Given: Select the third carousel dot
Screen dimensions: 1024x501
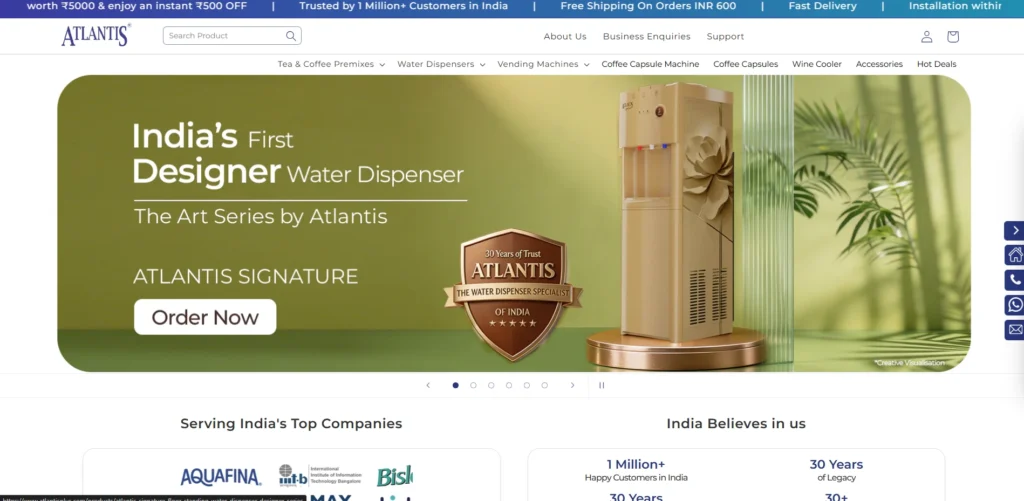Looking at the screenshot, I should coord(491,385).
